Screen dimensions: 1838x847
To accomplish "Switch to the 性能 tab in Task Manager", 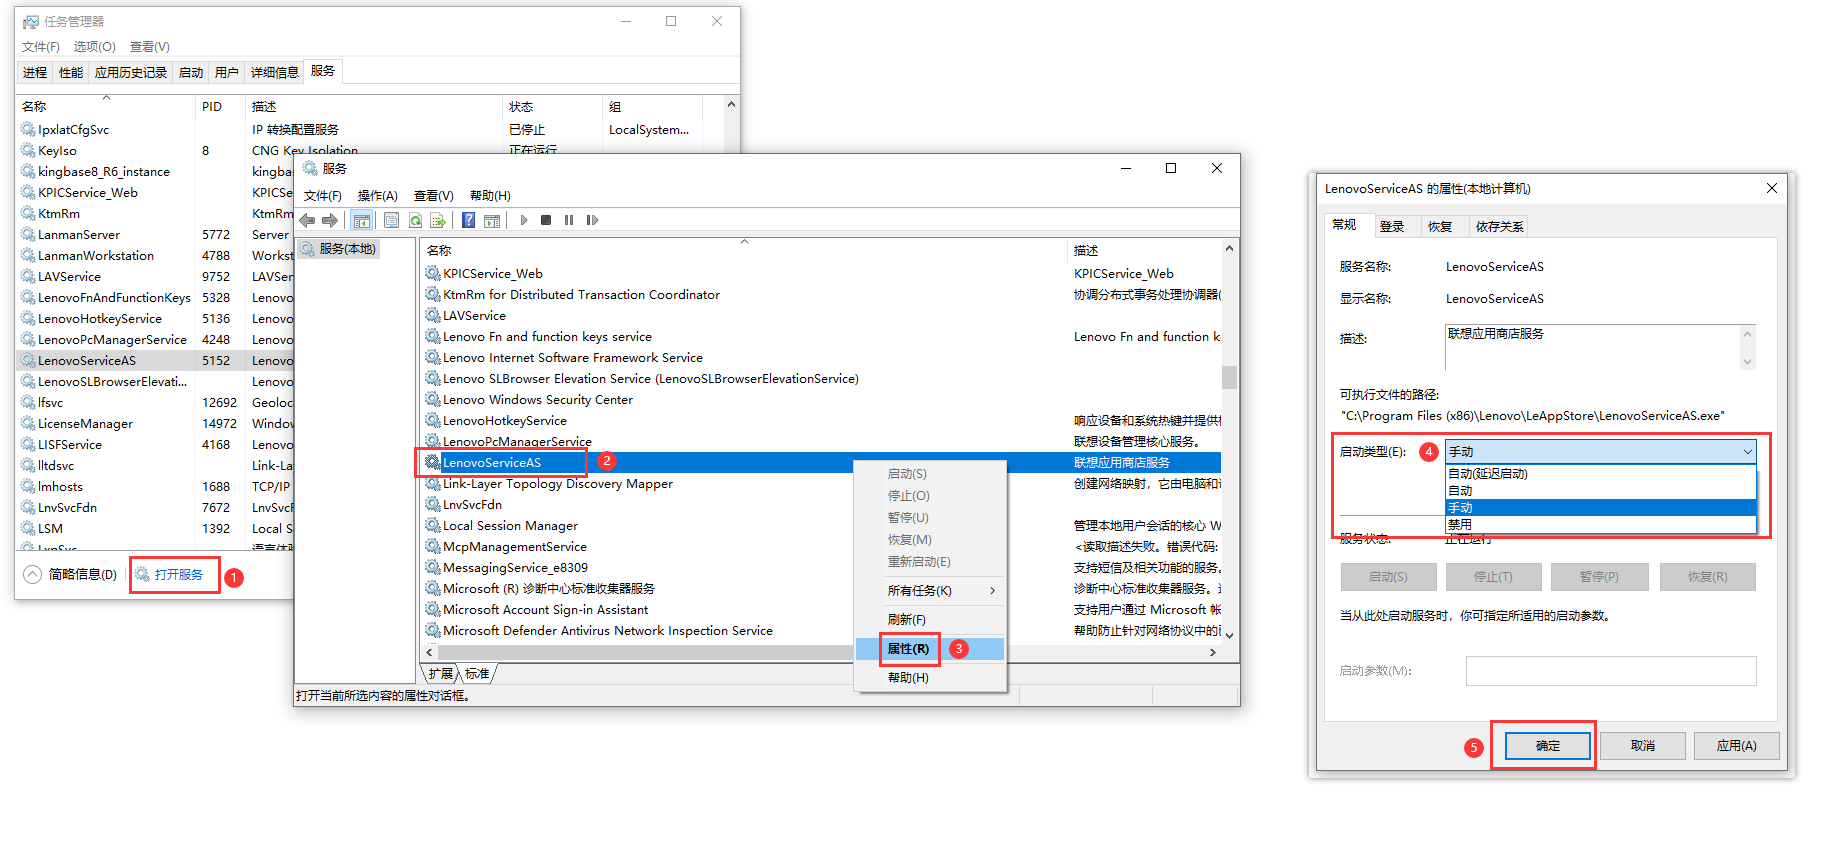I will pyautogui.click(x=71, y=72).
